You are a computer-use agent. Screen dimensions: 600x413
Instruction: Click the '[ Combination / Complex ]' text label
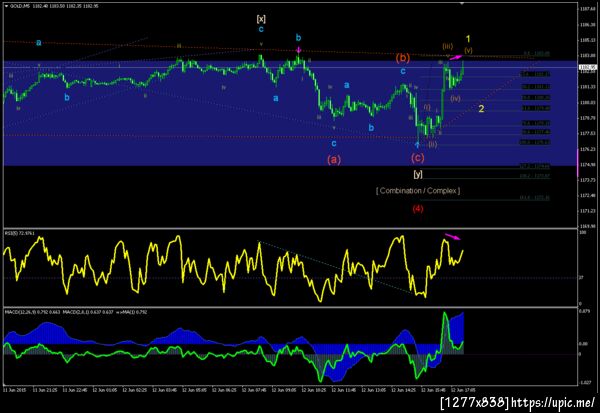click(x=418, y=191)
